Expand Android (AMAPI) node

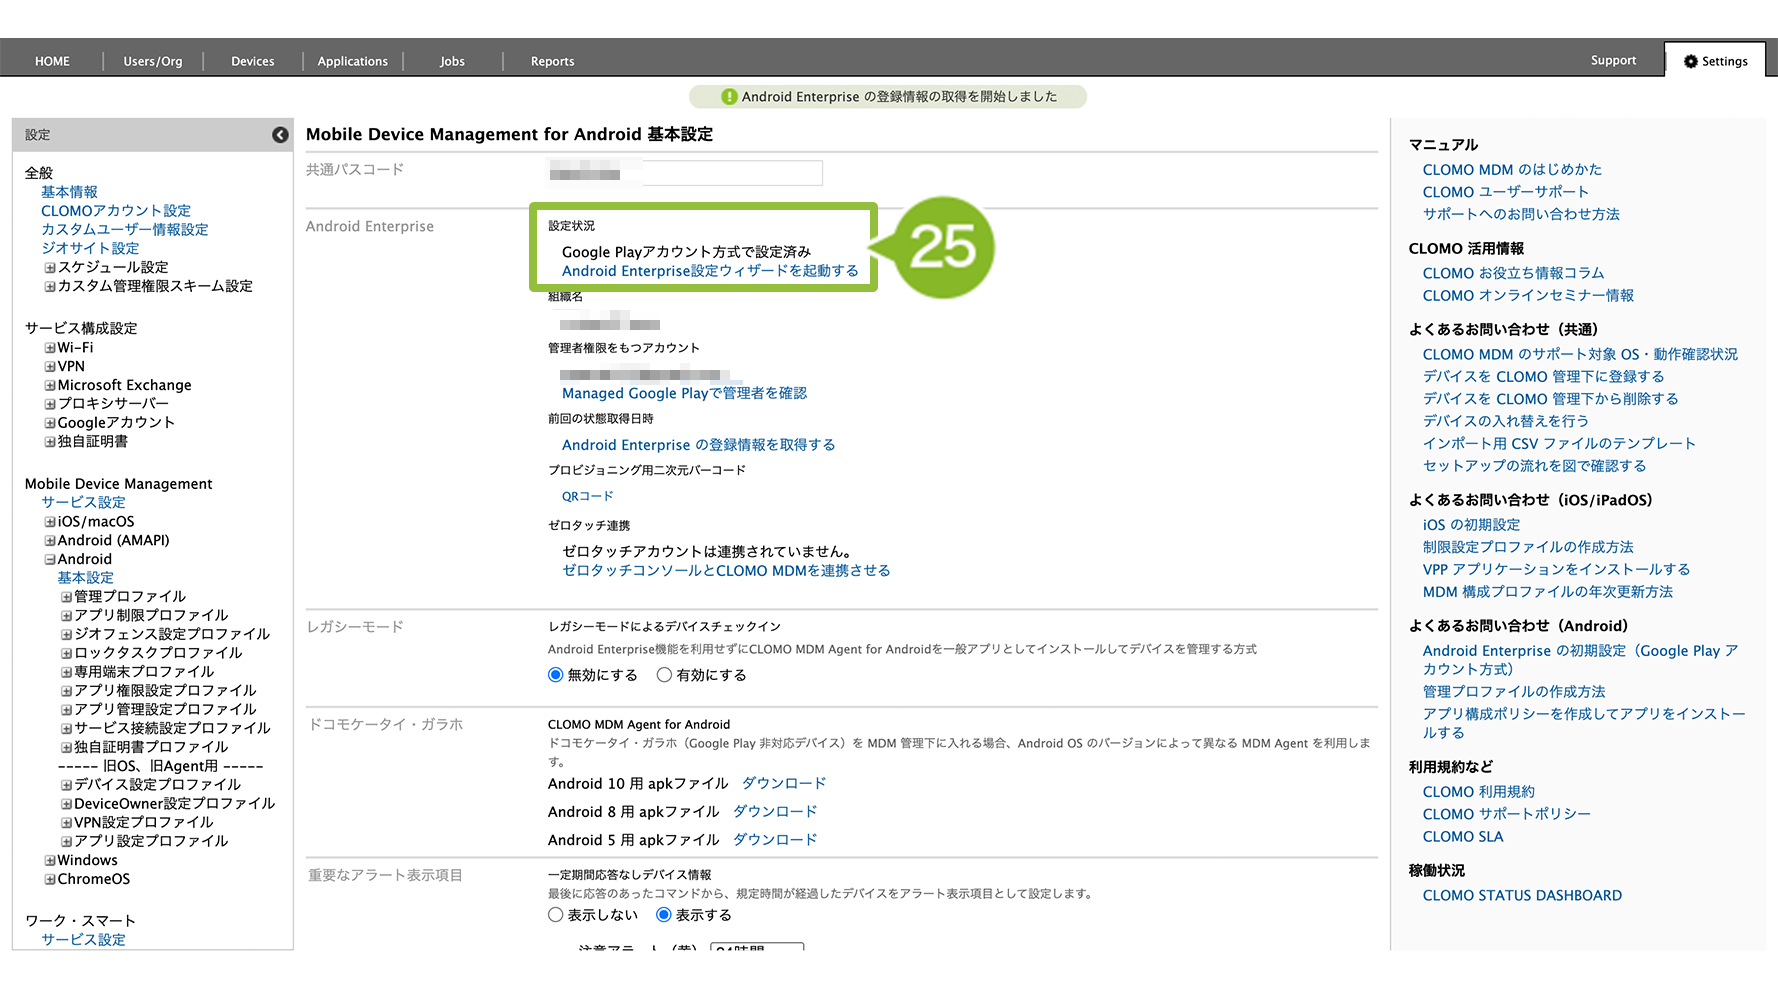pyautogui.click(x=50, y=541)
